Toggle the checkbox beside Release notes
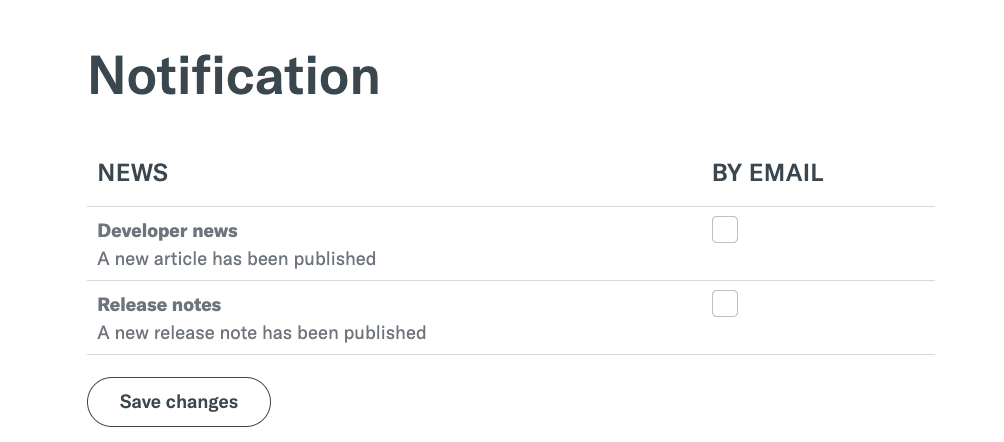 [x=725, y=304]
